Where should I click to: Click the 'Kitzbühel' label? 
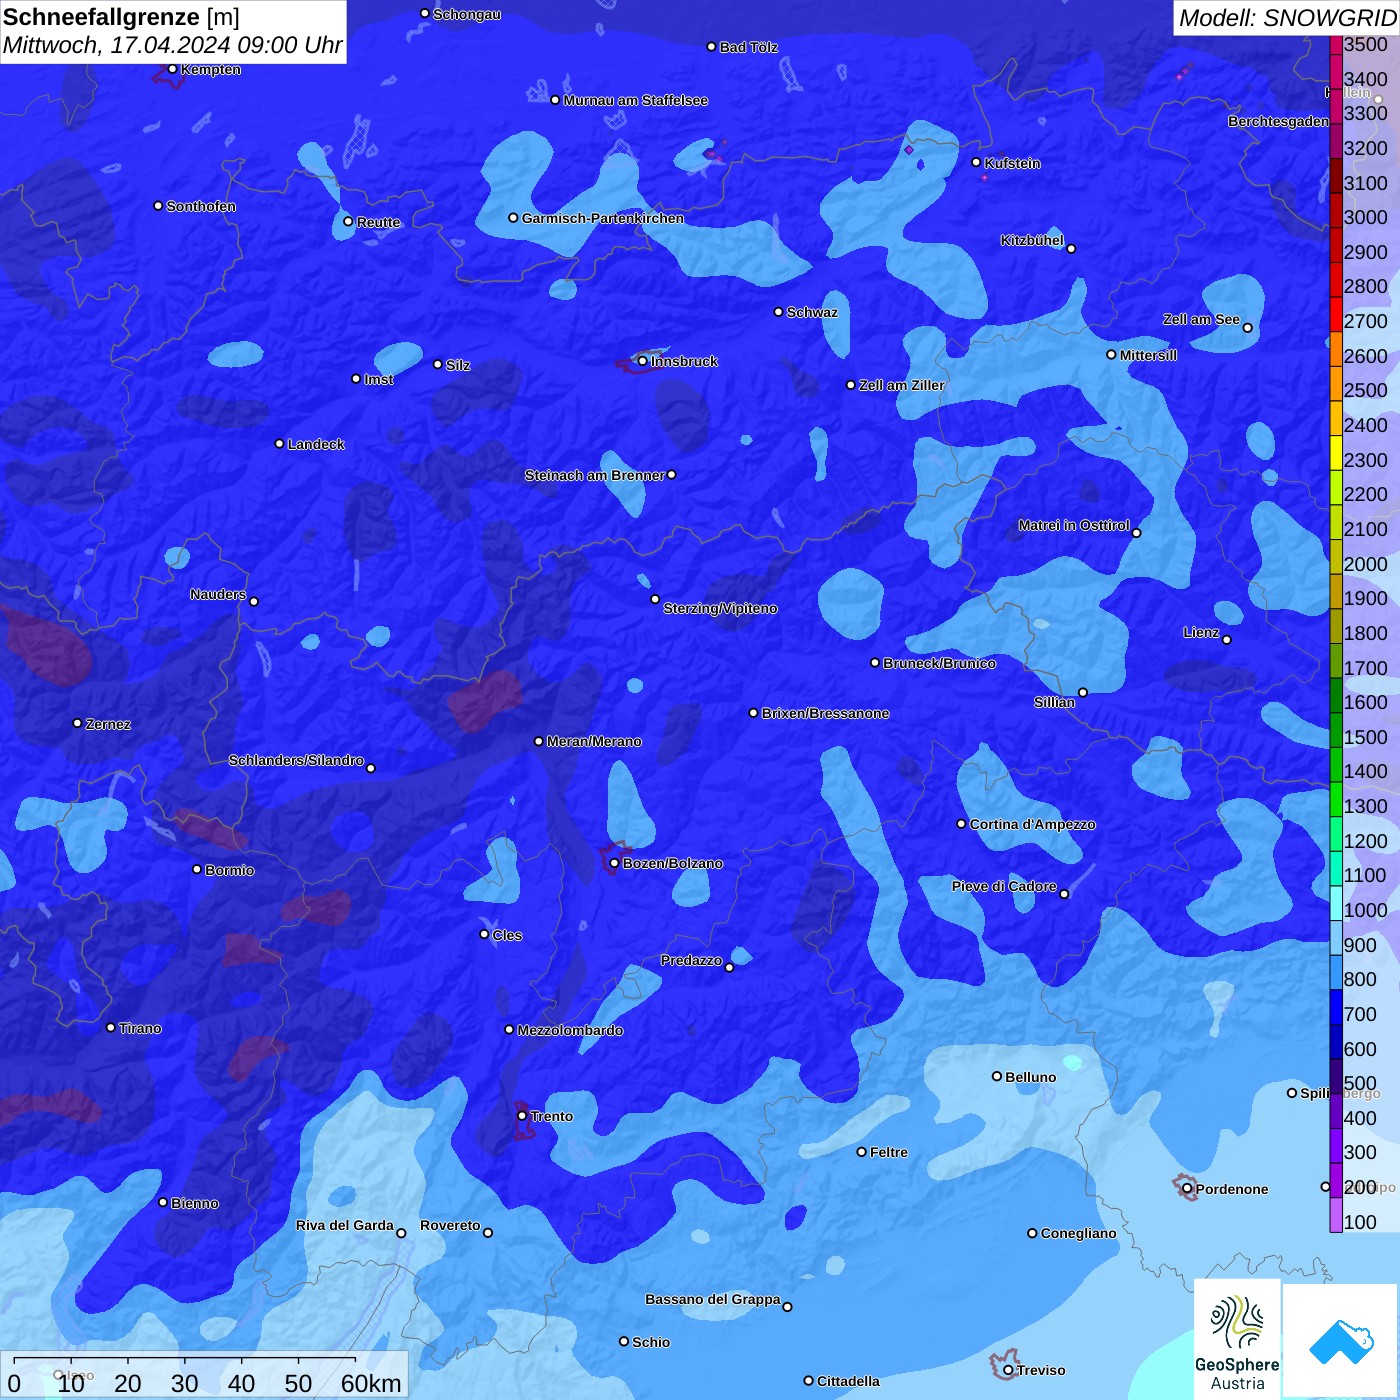(1032, 240)
